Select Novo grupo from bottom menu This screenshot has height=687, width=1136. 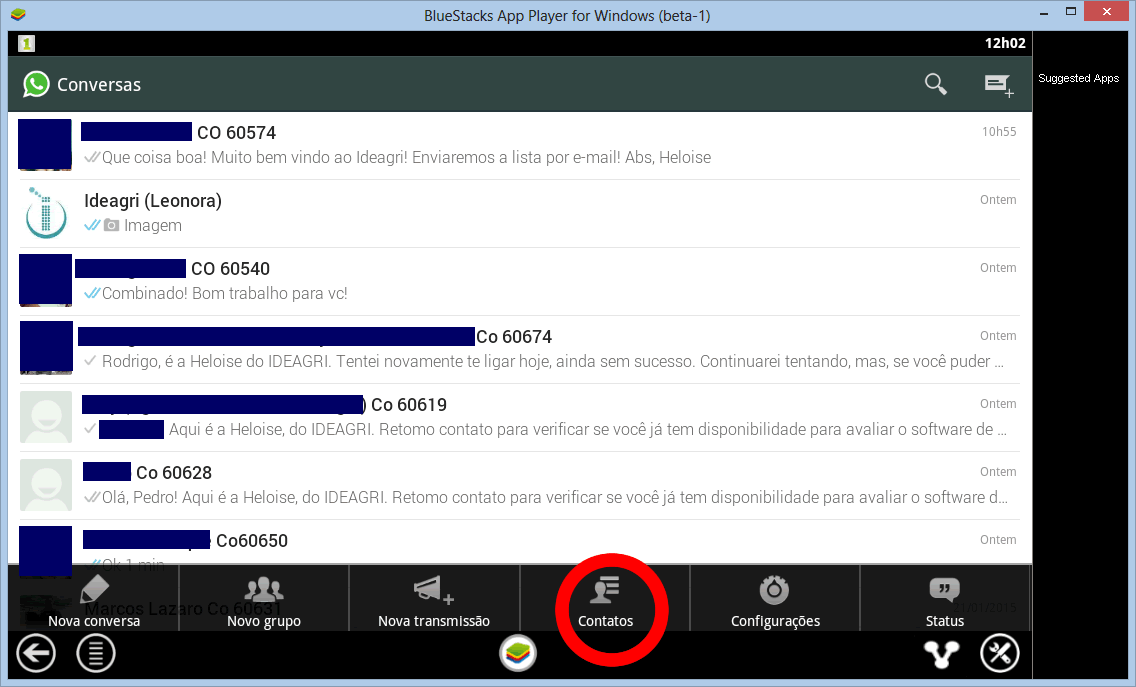[264, 599]
